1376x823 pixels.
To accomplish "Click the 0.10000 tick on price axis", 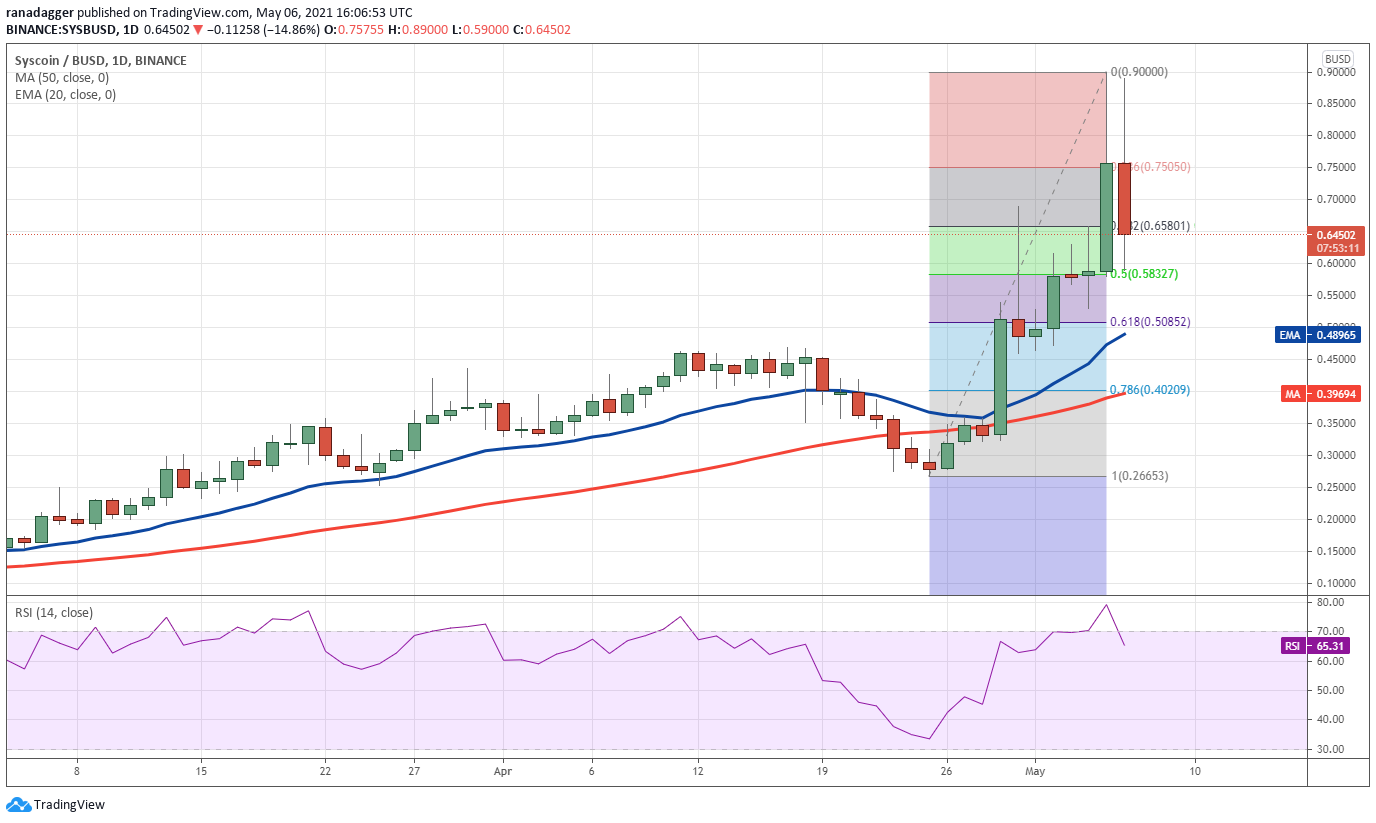I will (x=1335, y=583).
